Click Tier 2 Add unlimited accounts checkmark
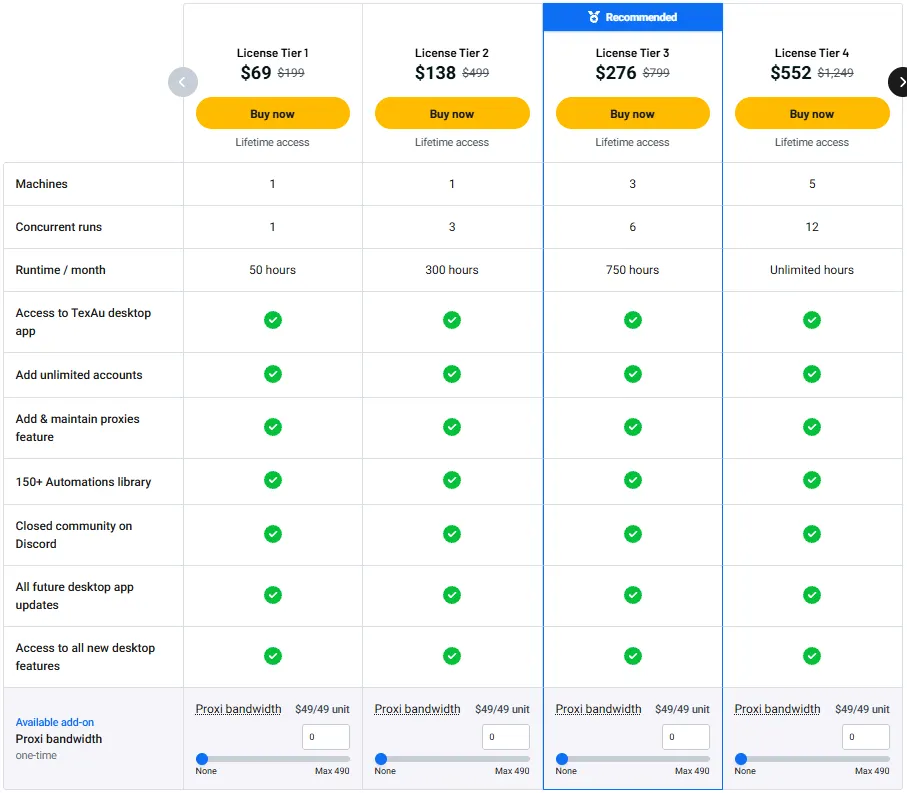907x793 pixels. pyautogui.click(x=452, y=374)
